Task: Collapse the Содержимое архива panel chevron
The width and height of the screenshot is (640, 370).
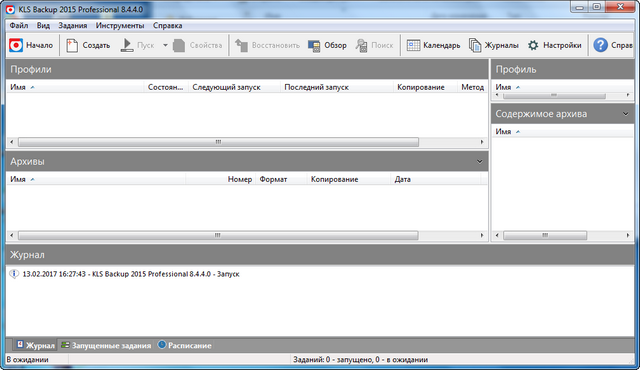Action: (626, 114)
